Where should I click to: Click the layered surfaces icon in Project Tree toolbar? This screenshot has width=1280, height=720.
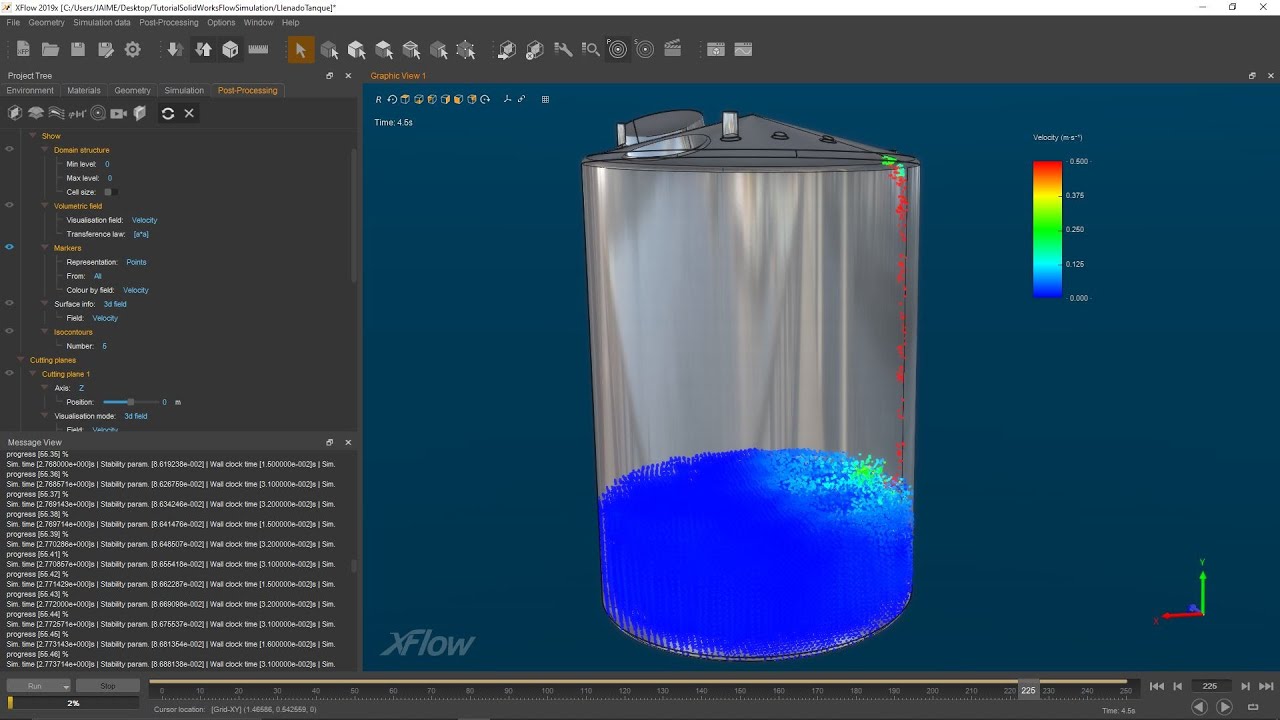pyautogui.click(x=36, y=113)
